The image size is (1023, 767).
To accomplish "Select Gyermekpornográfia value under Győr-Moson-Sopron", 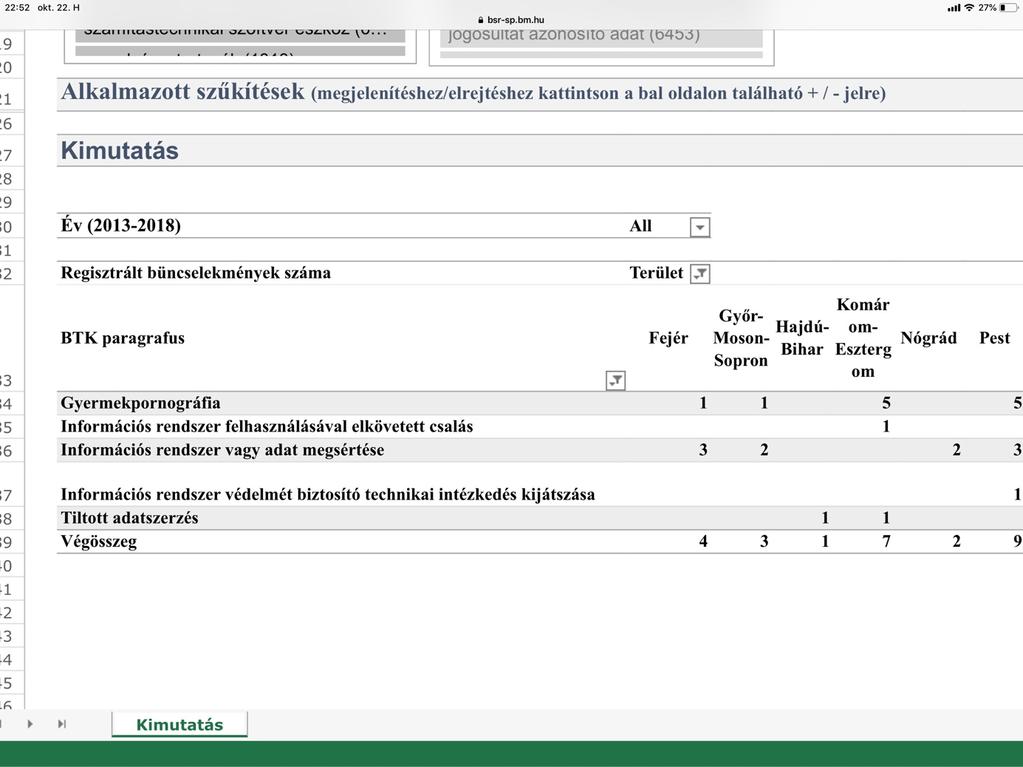I will click(x=764, y=403).
